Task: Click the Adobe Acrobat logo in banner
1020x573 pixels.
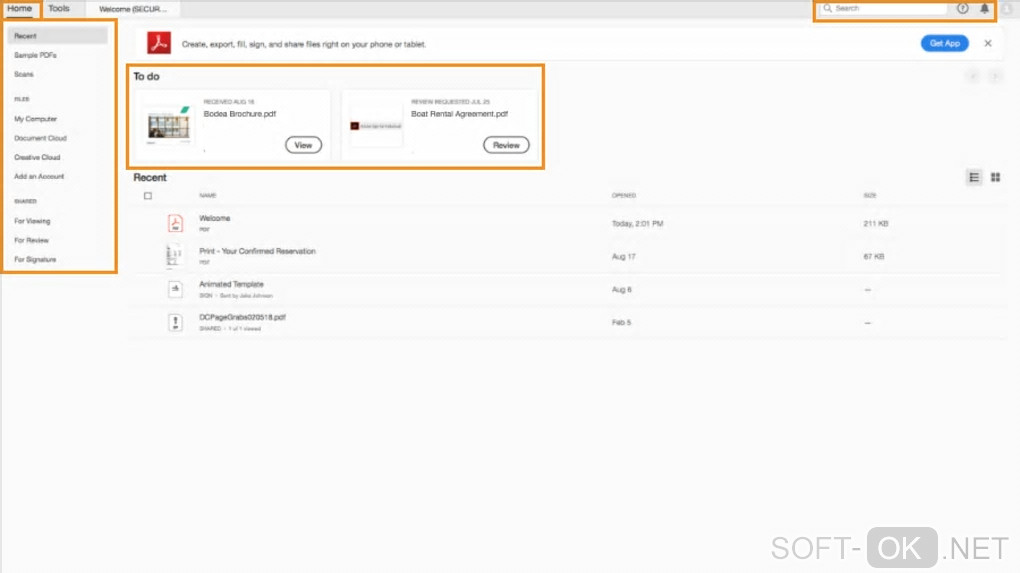Action: [x=159, y=44]
